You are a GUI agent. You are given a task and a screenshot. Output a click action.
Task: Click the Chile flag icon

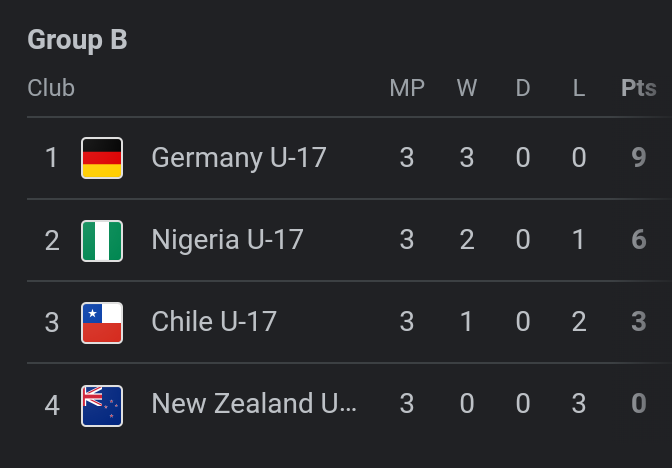point(102,322)
